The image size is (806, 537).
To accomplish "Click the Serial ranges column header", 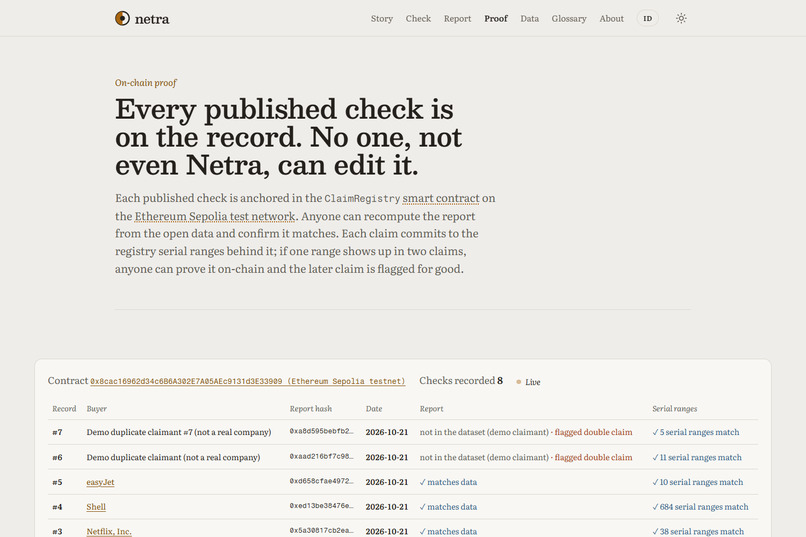I will tap(674, 409).
